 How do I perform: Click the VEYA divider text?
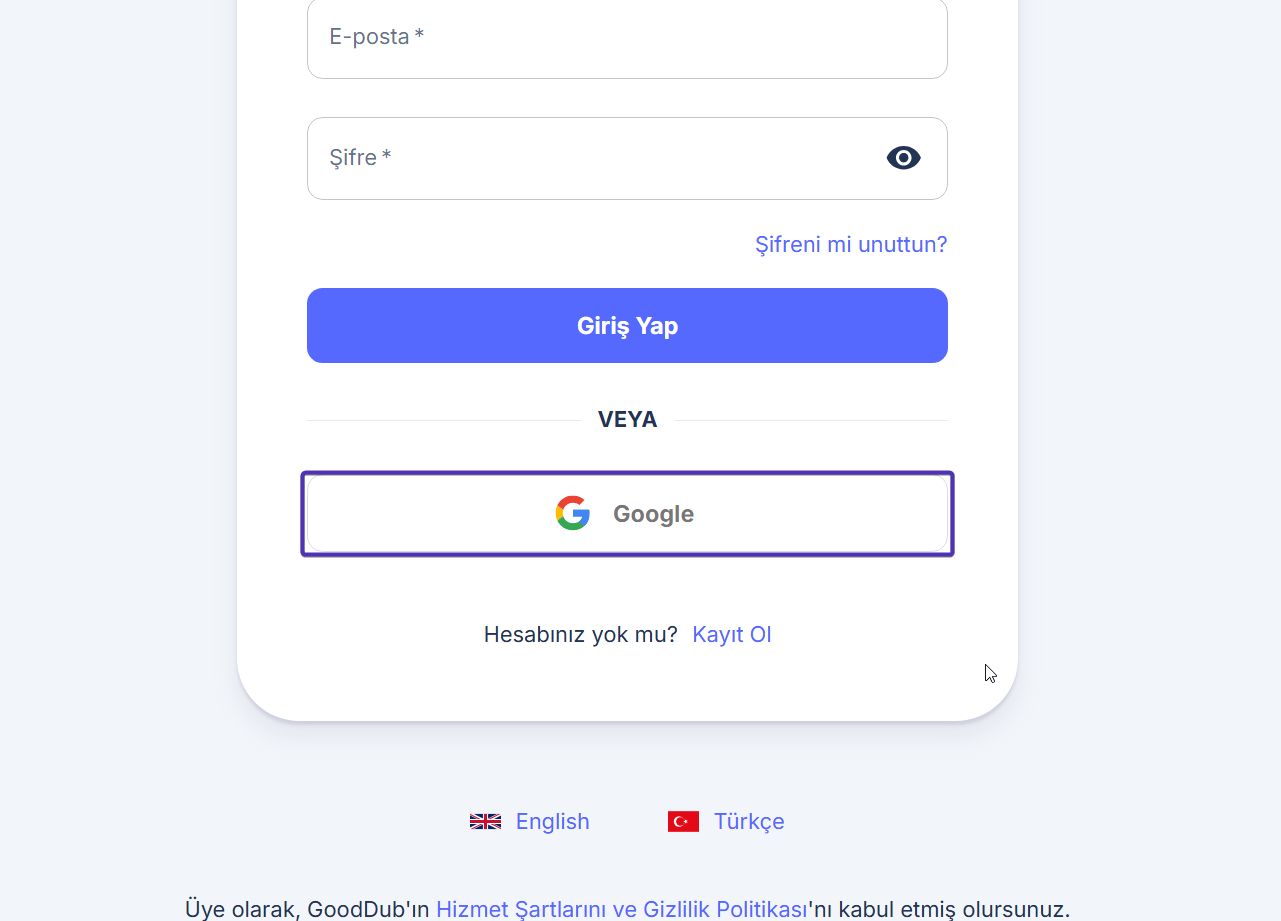coord(627,419)
